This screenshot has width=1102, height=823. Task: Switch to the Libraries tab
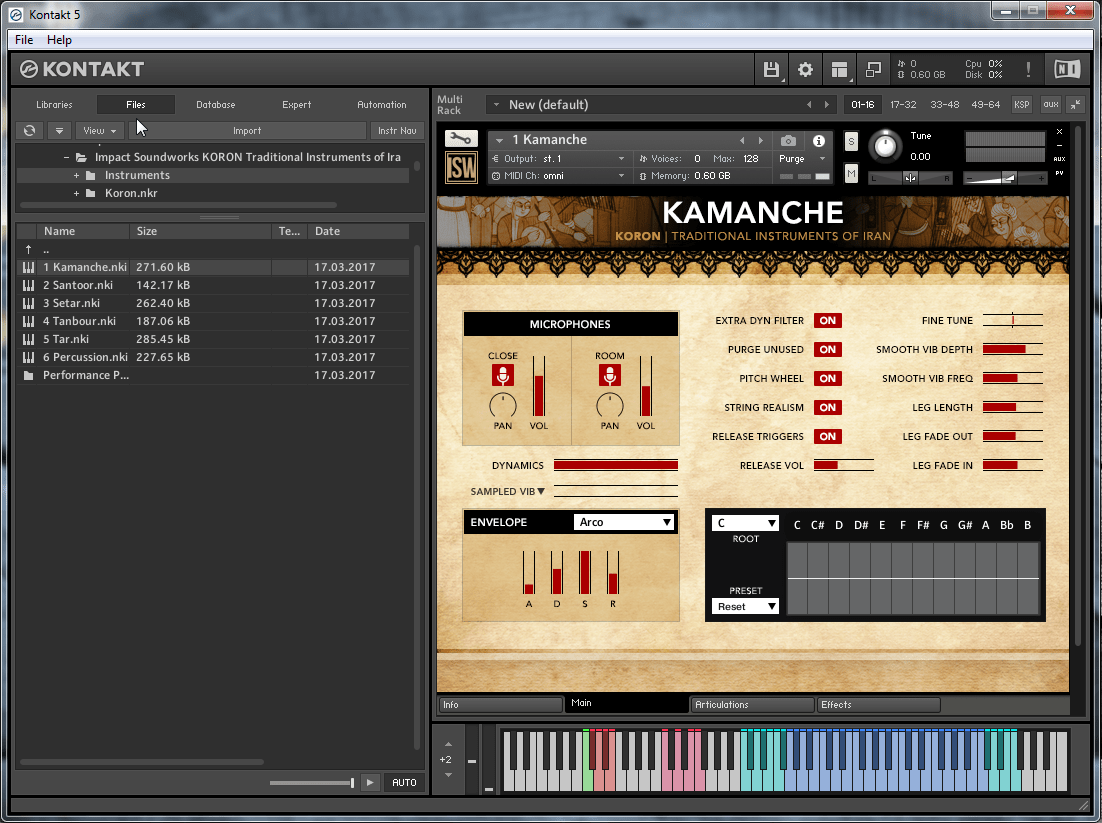click(x=54, y=105)
